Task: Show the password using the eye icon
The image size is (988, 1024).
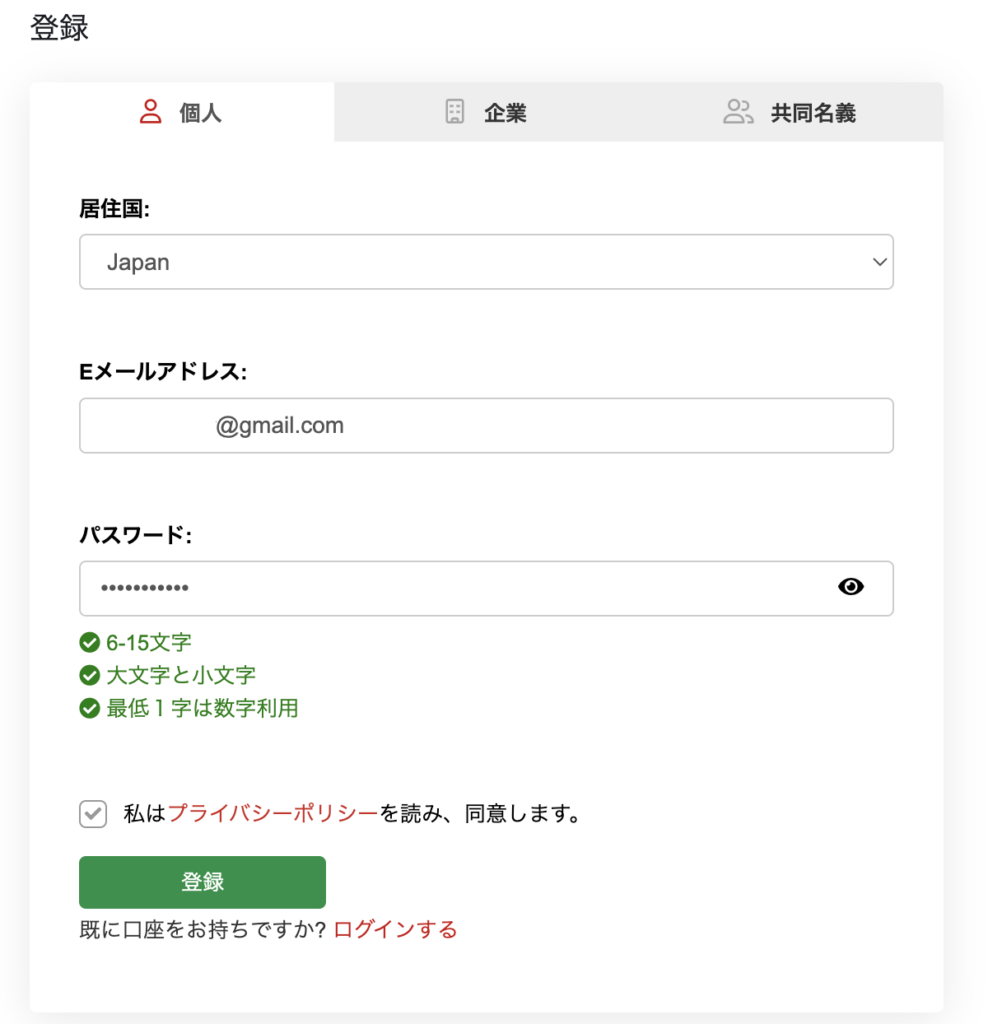Action: pos(850,587)
